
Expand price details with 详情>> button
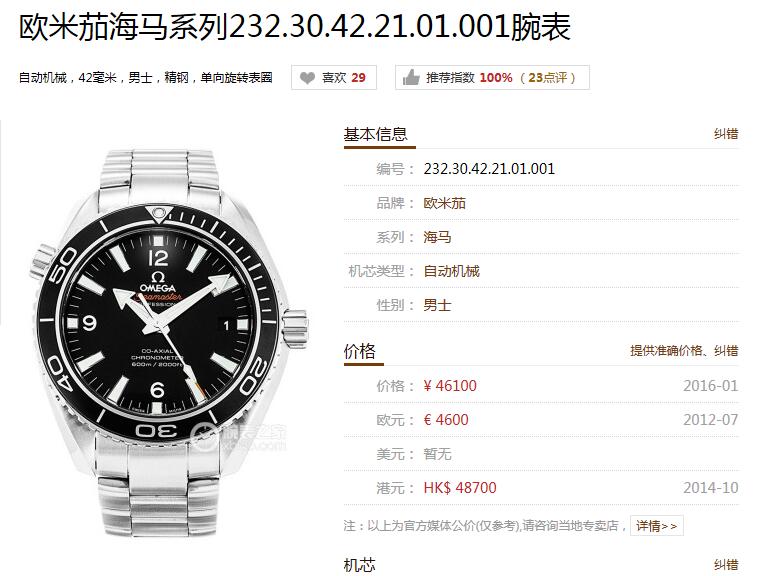pos(656,526)
